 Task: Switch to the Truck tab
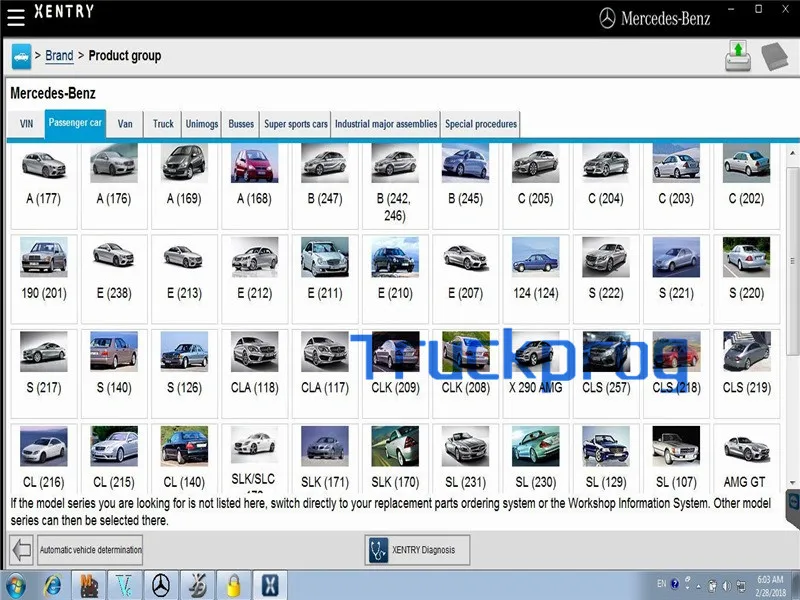point(163,124)
